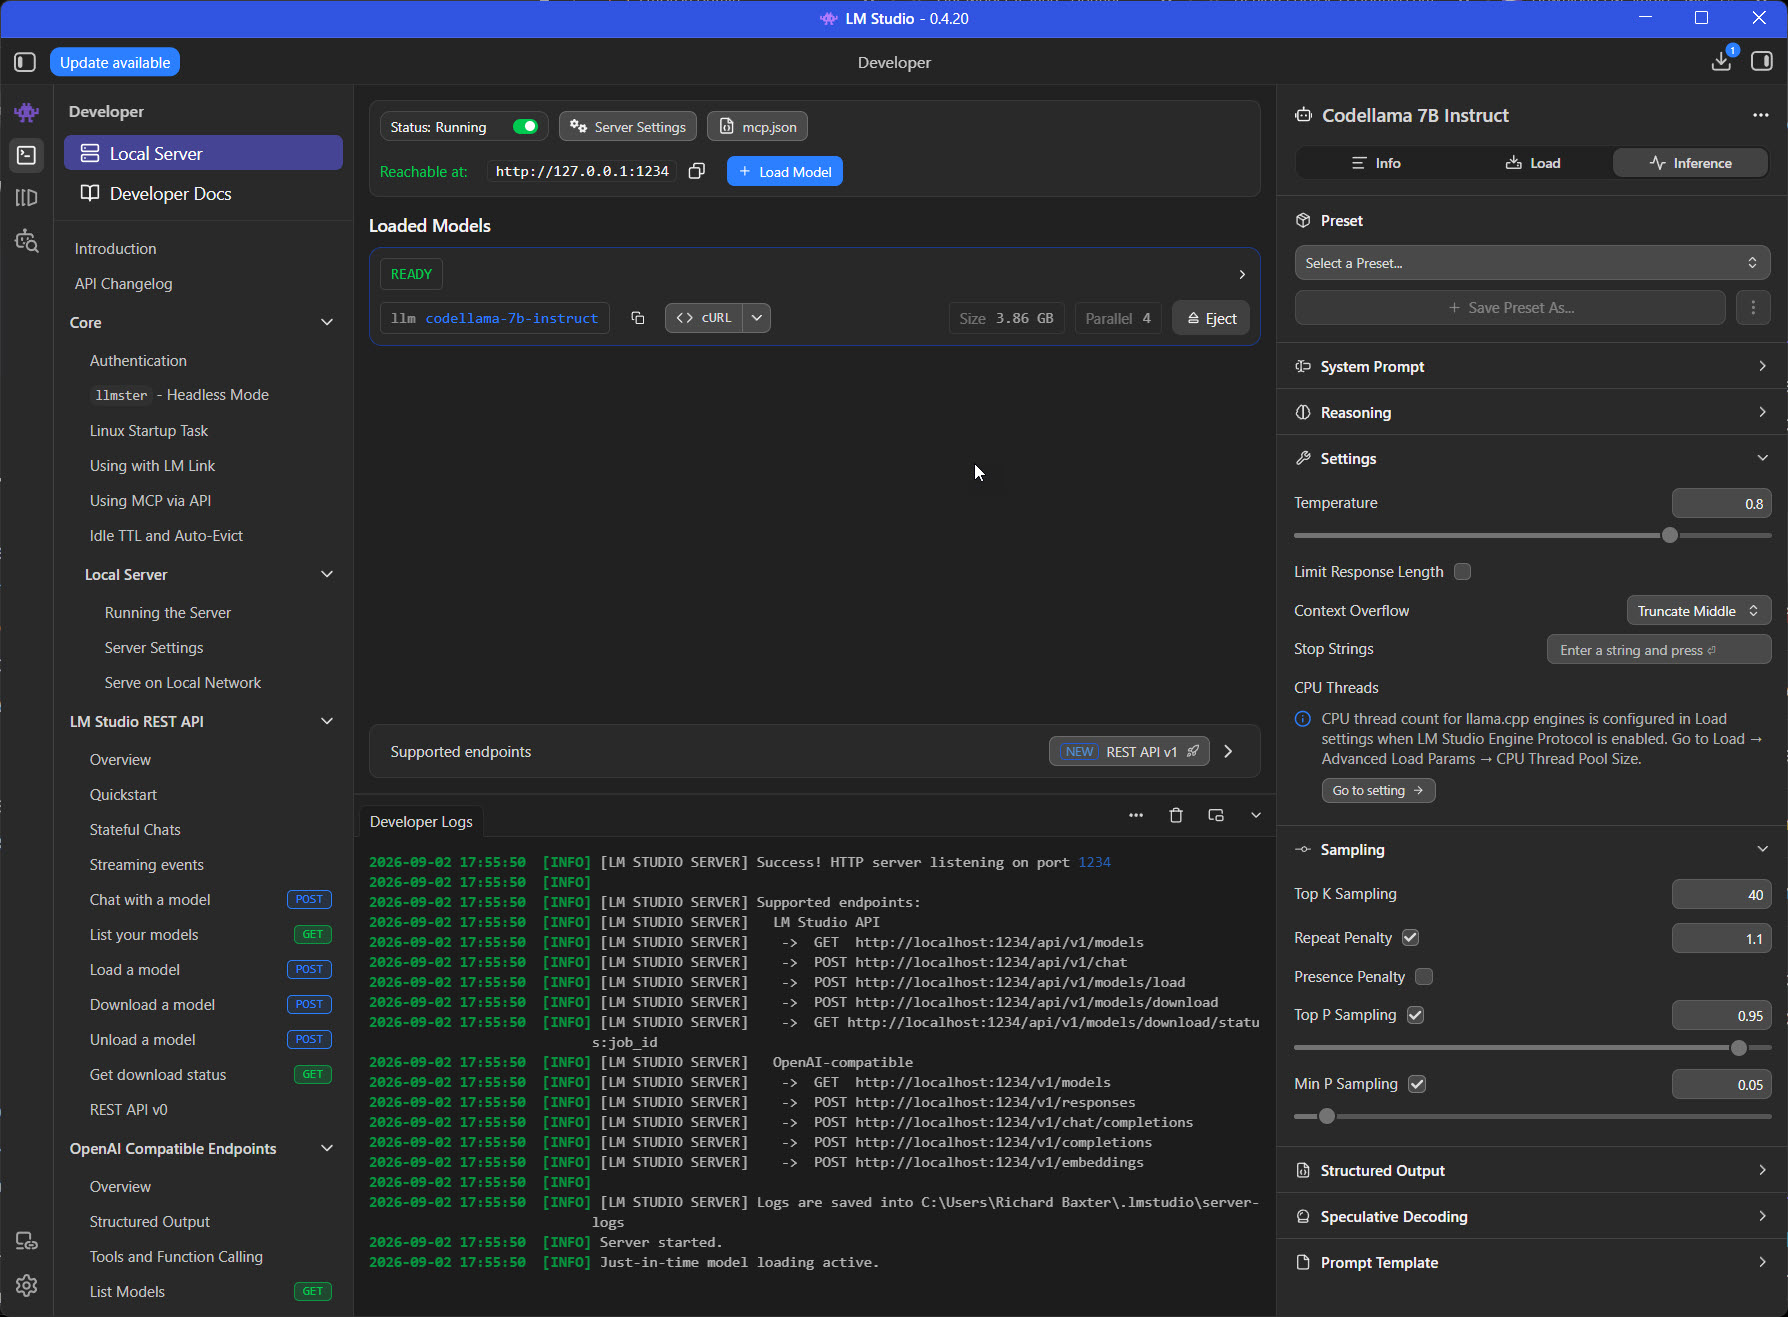Expand the Prompt Template section

1532,1262
